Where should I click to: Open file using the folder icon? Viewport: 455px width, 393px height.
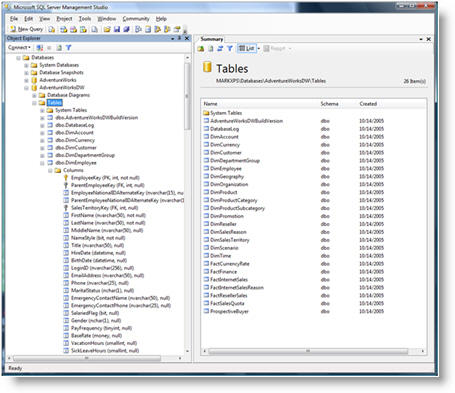[x=107, y=29]
